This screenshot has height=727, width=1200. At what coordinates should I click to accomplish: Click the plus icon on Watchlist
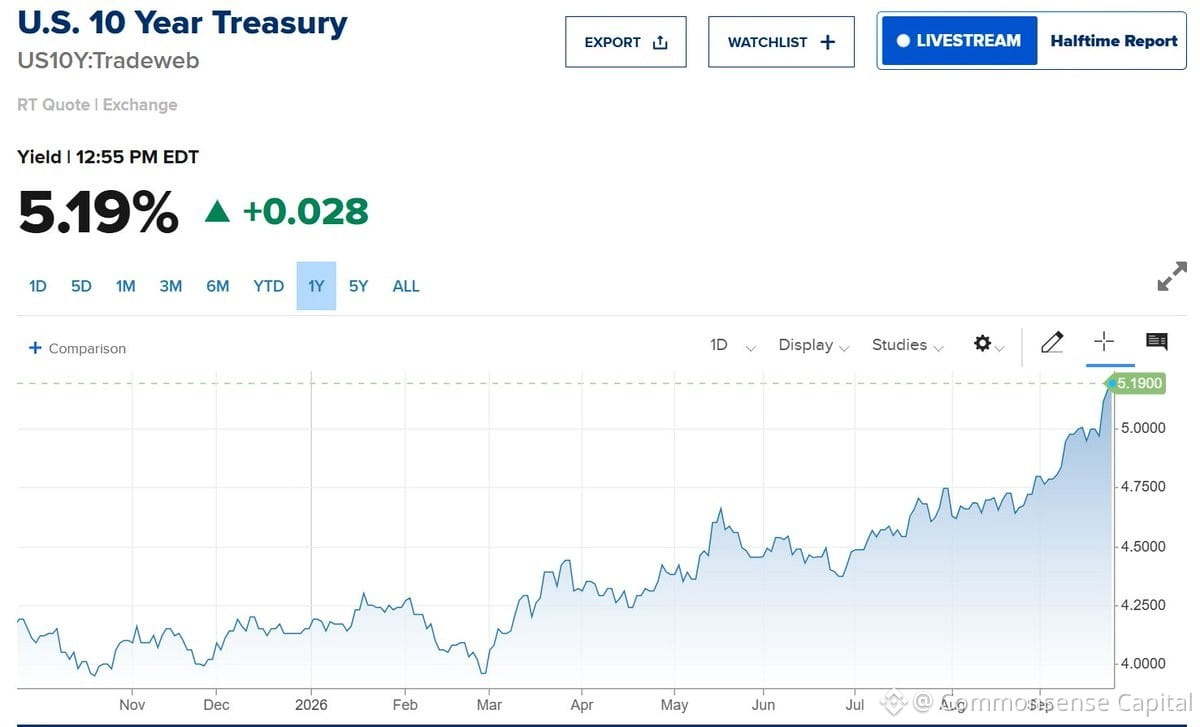(827, 42)
